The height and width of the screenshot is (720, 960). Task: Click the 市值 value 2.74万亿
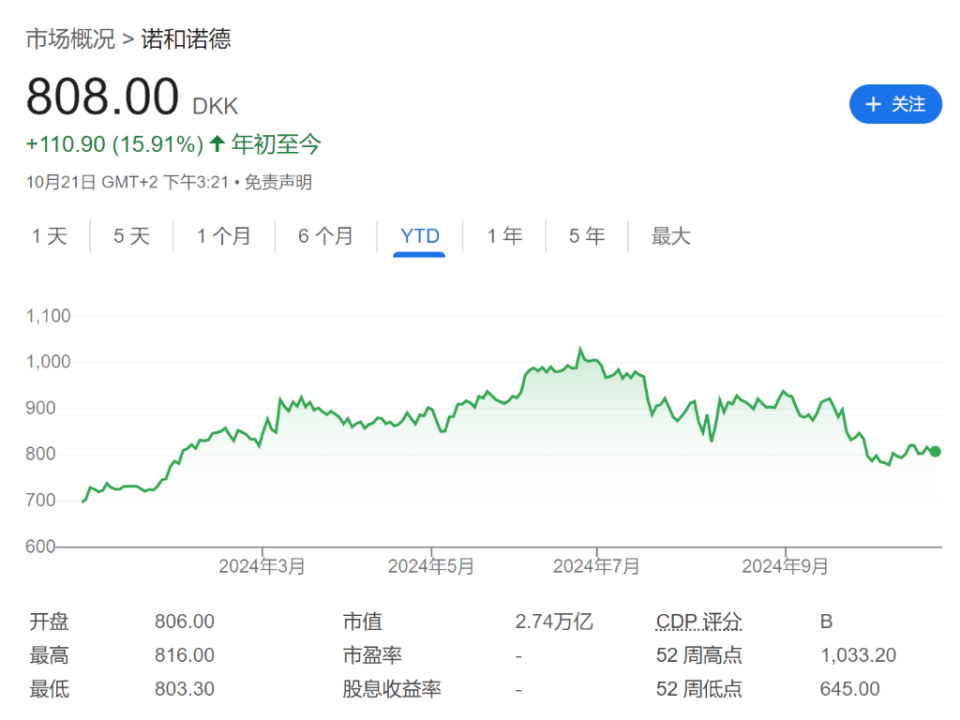coord(554,622)
